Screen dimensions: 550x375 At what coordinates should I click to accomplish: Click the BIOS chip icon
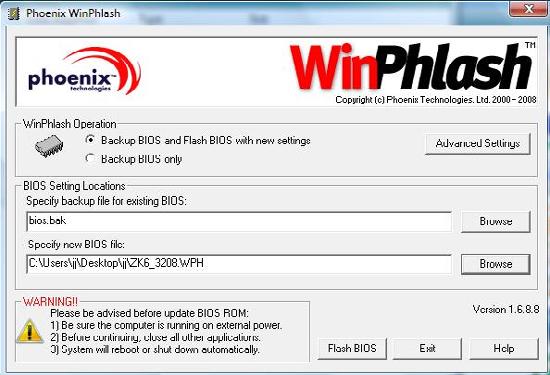49,146
